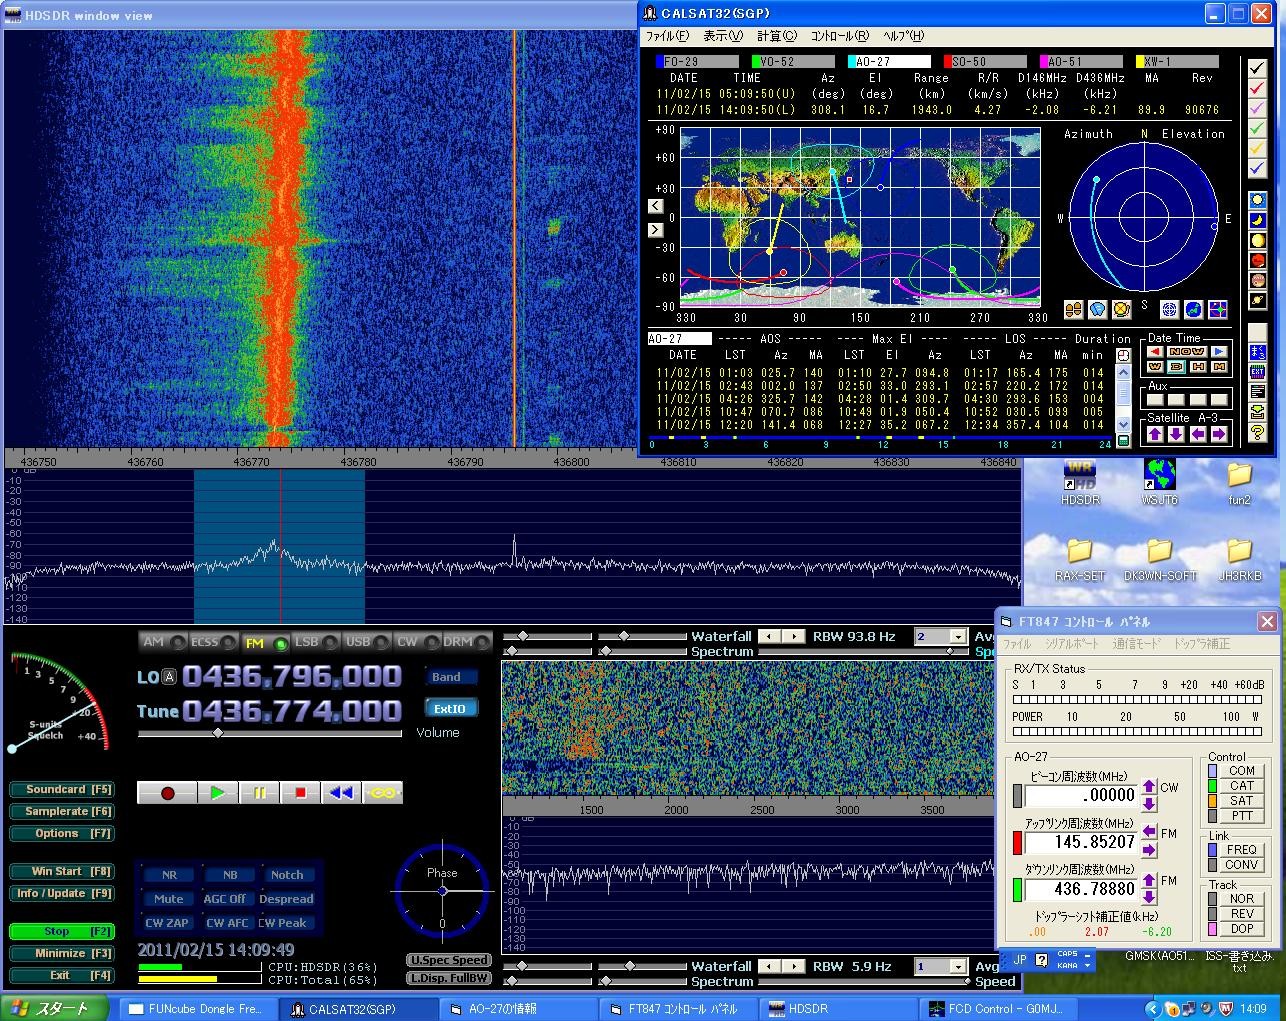Click the yellow question mark help icon

[1258, 432]
